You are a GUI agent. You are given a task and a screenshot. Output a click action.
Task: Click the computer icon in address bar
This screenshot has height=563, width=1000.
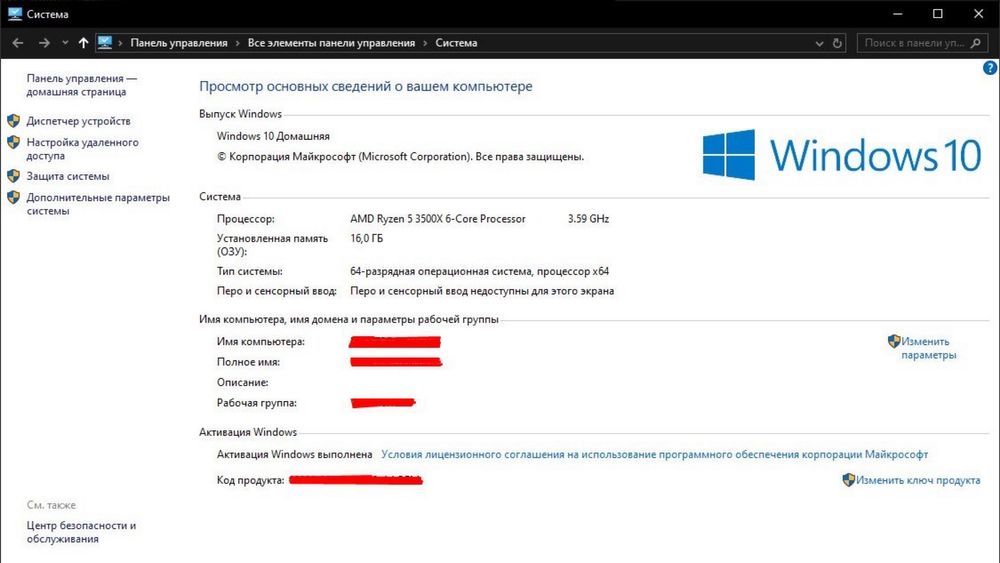105,43
